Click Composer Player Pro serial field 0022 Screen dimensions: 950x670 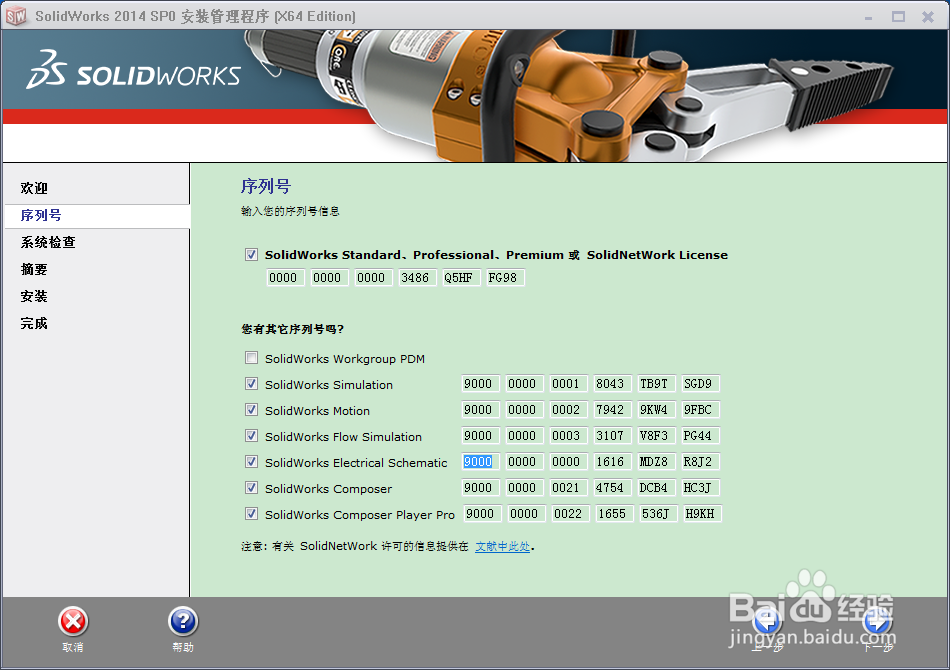(x=571, y=514)
